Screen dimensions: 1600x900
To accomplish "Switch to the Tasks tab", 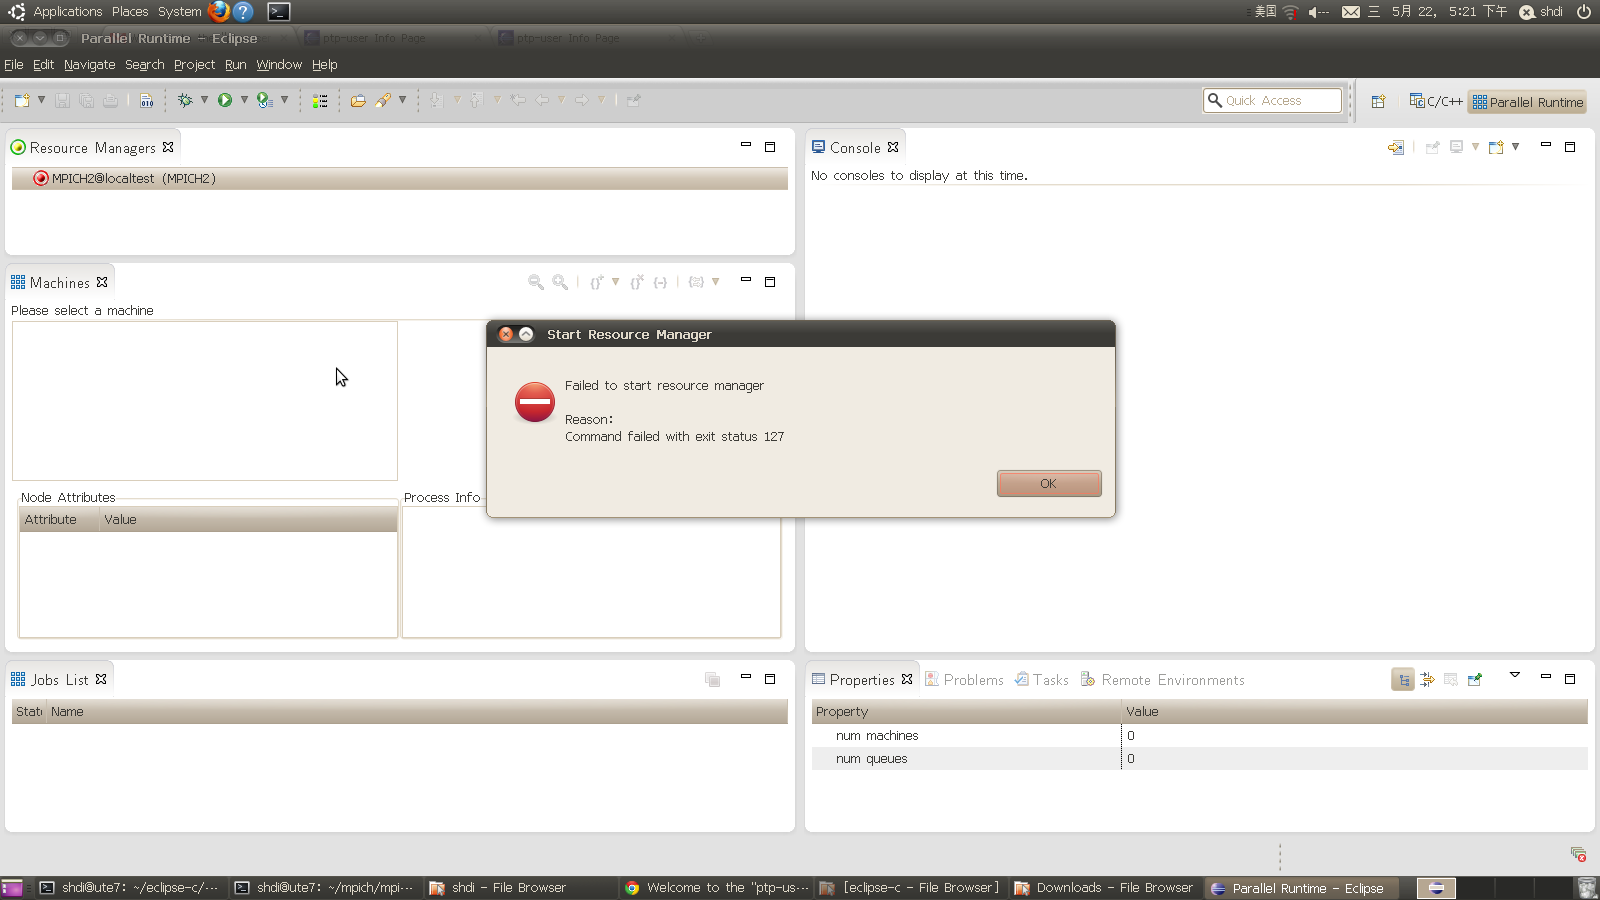I will click(x=1041, y=680).
